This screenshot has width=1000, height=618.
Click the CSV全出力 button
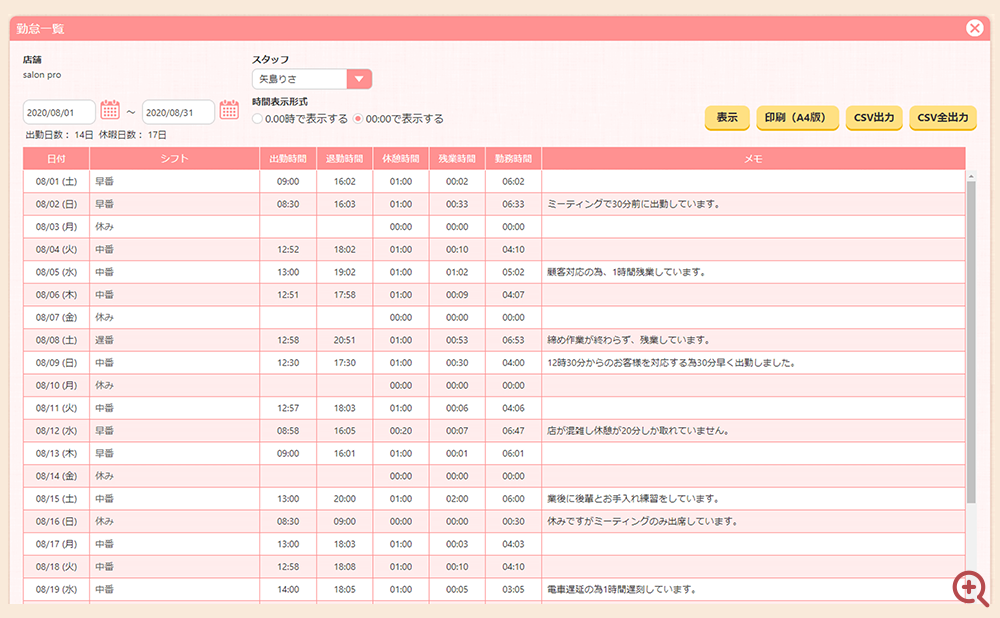tap(943, 117)
